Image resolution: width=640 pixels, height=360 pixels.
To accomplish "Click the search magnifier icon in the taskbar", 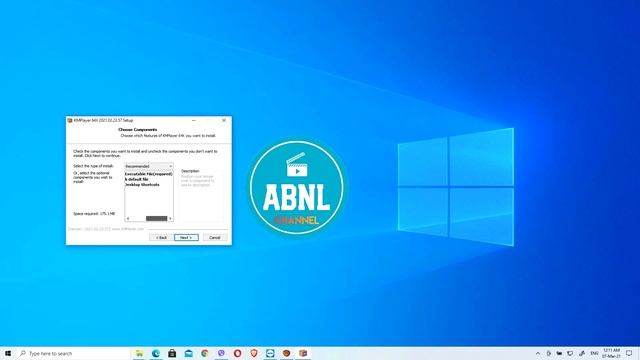I will 23,353.
